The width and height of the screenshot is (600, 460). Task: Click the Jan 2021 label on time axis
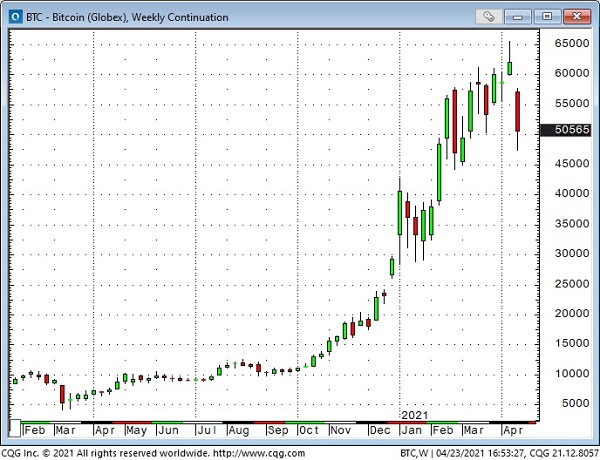(411, 431)
